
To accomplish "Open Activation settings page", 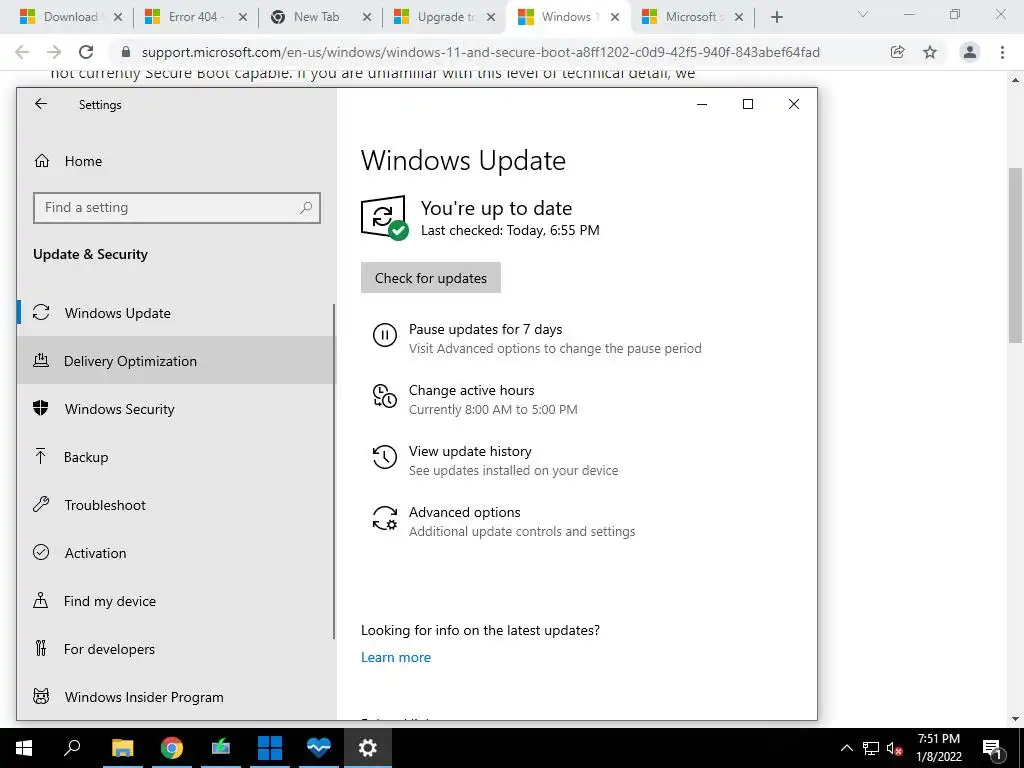I will 175,552.
